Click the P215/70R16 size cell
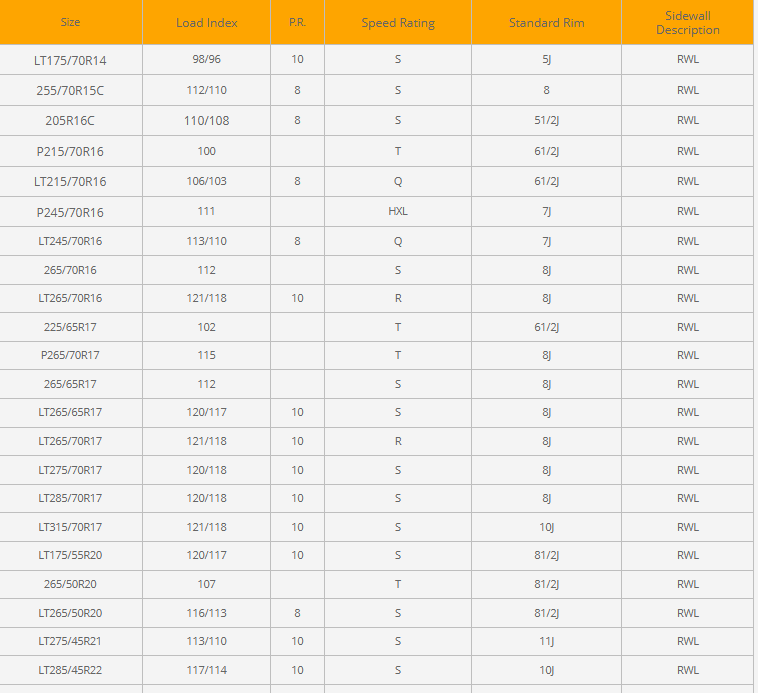758x693 pixels. point(70,152)
